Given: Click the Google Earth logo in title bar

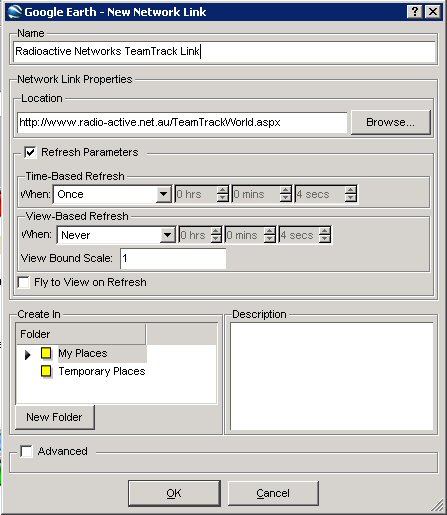Looking at the screenshot, I should pyautogui.click(x=14, y=12).
